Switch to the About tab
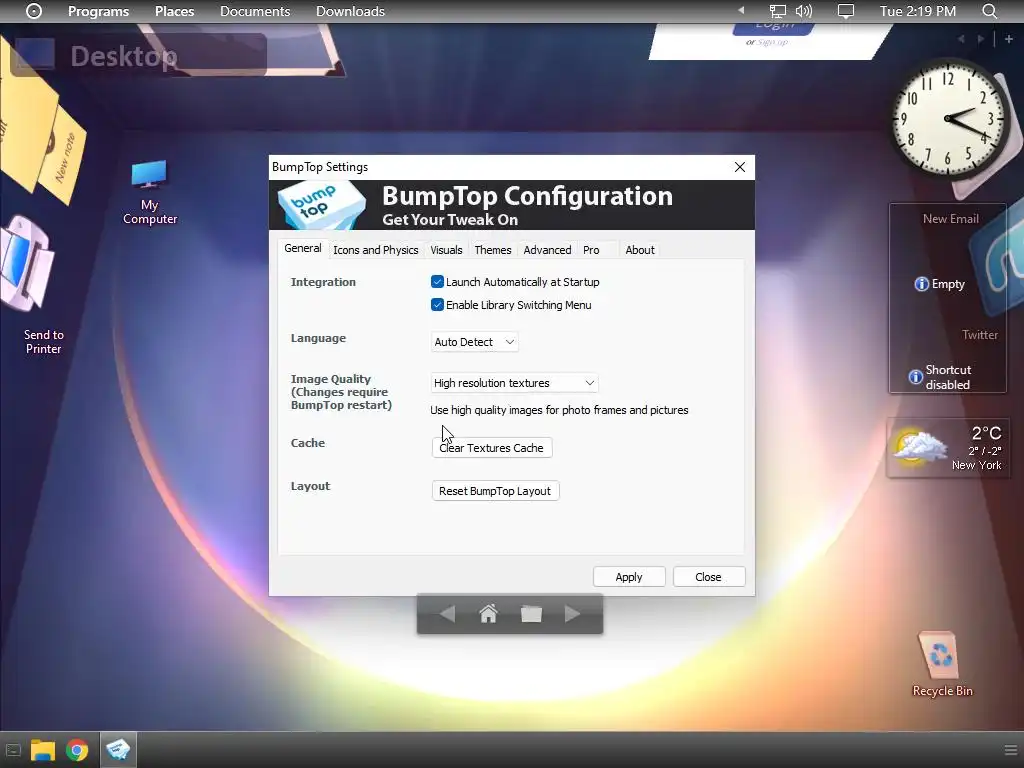 click(x=639, y=250)
